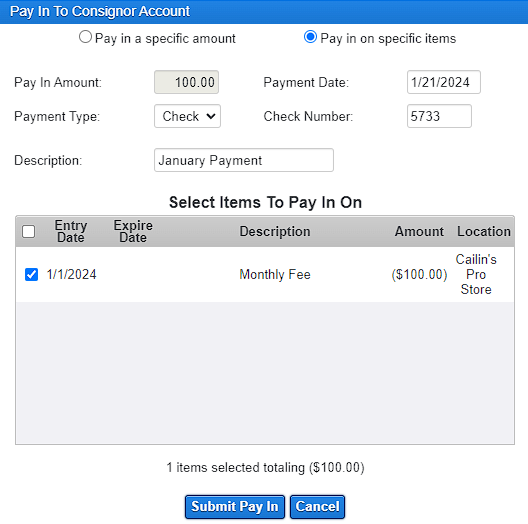Click the Description column header
Screen dimensions: 528x524
click(x=275, y=231)
